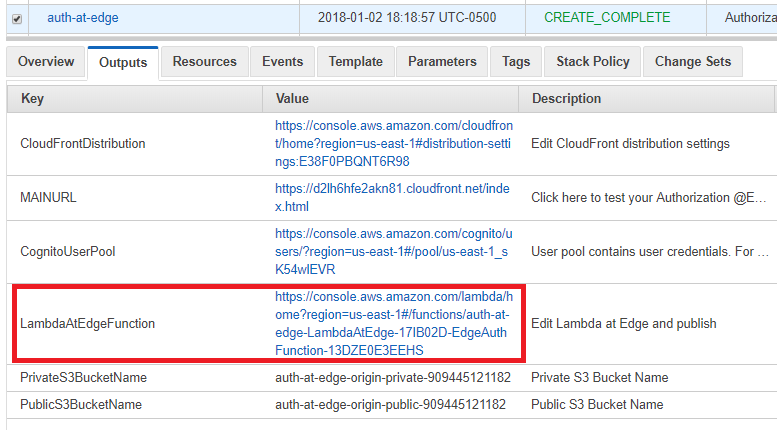Click the CREATE_COMPLETE status text
Screen dimensions: 777x430
pyautogui.click(x=607, y=18)
